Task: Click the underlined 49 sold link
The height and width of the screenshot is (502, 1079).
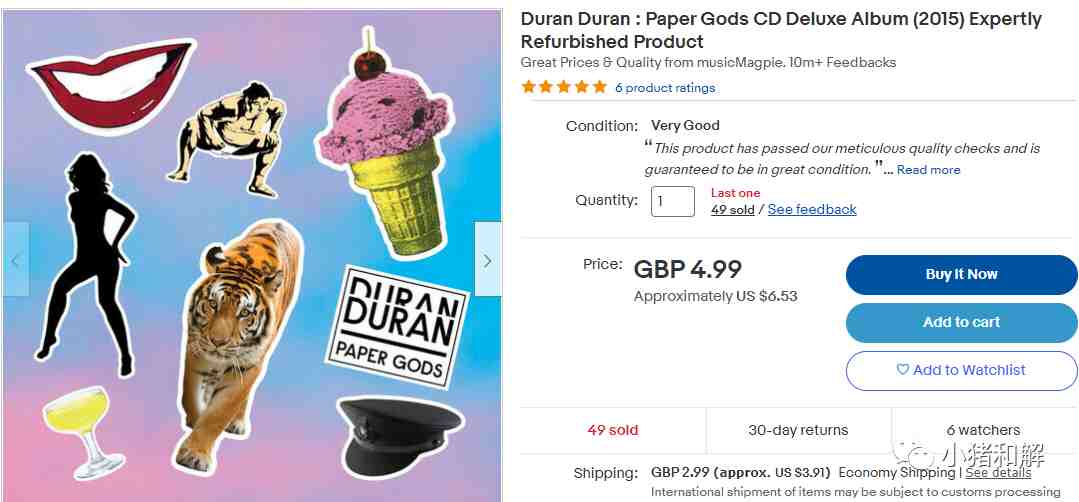Action: point(732,210)
